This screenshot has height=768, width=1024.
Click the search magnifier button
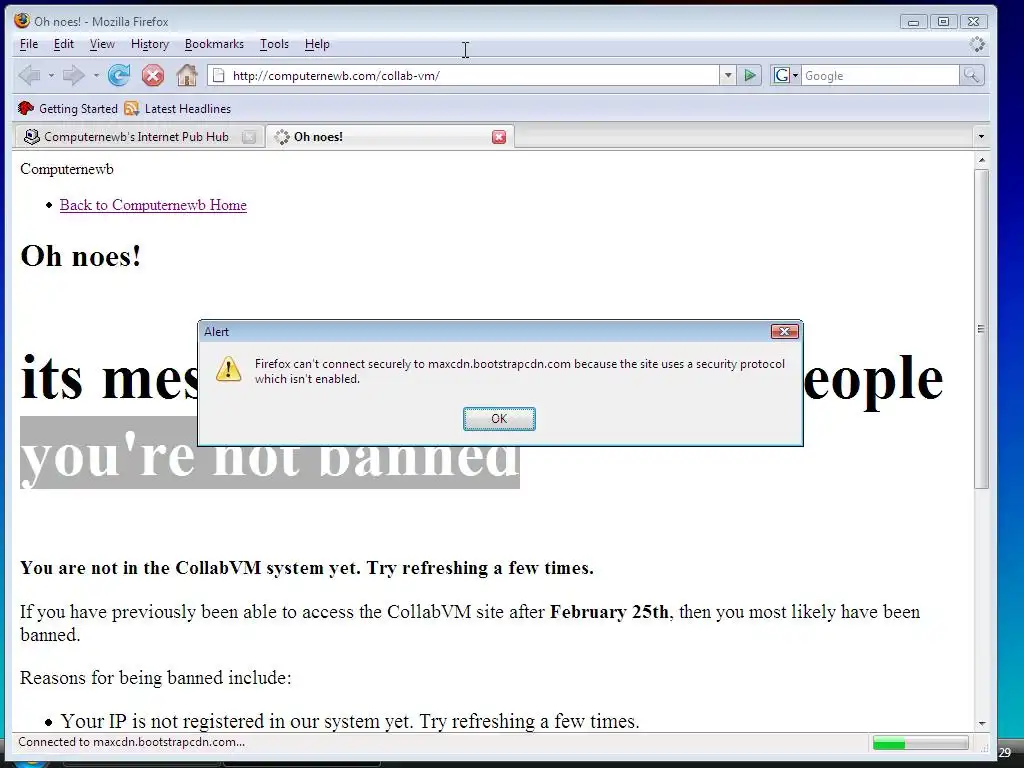click(x=971, y=76)
